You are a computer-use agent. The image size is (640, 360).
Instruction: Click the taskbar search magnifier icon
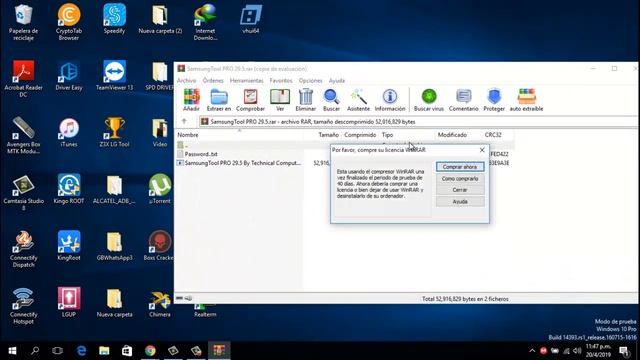click(x=35, y=351)
